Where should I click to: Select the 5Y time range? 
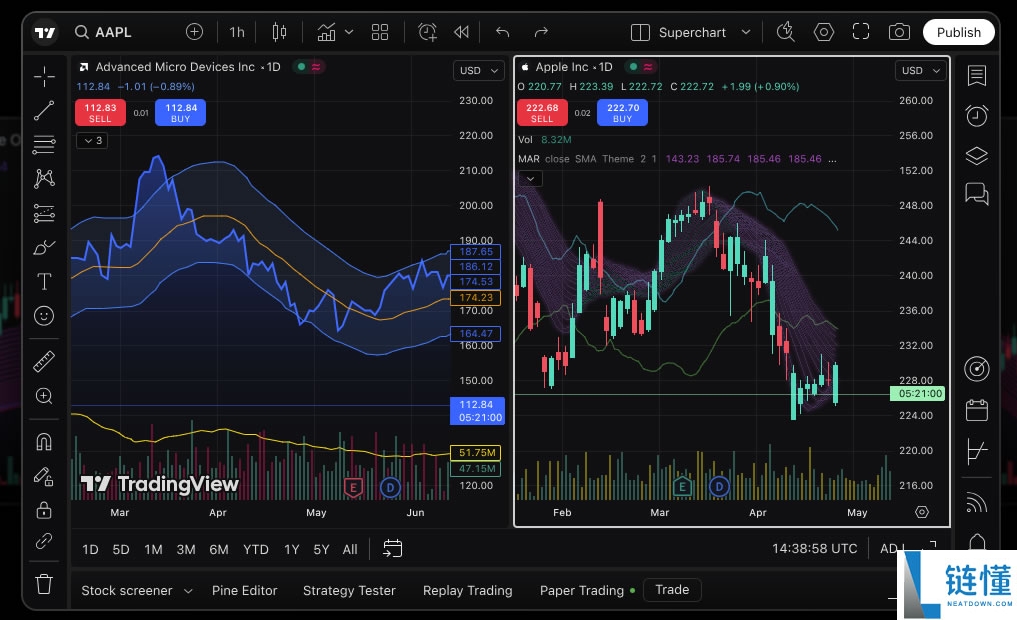pyautogui.click(x=321, y=549)
